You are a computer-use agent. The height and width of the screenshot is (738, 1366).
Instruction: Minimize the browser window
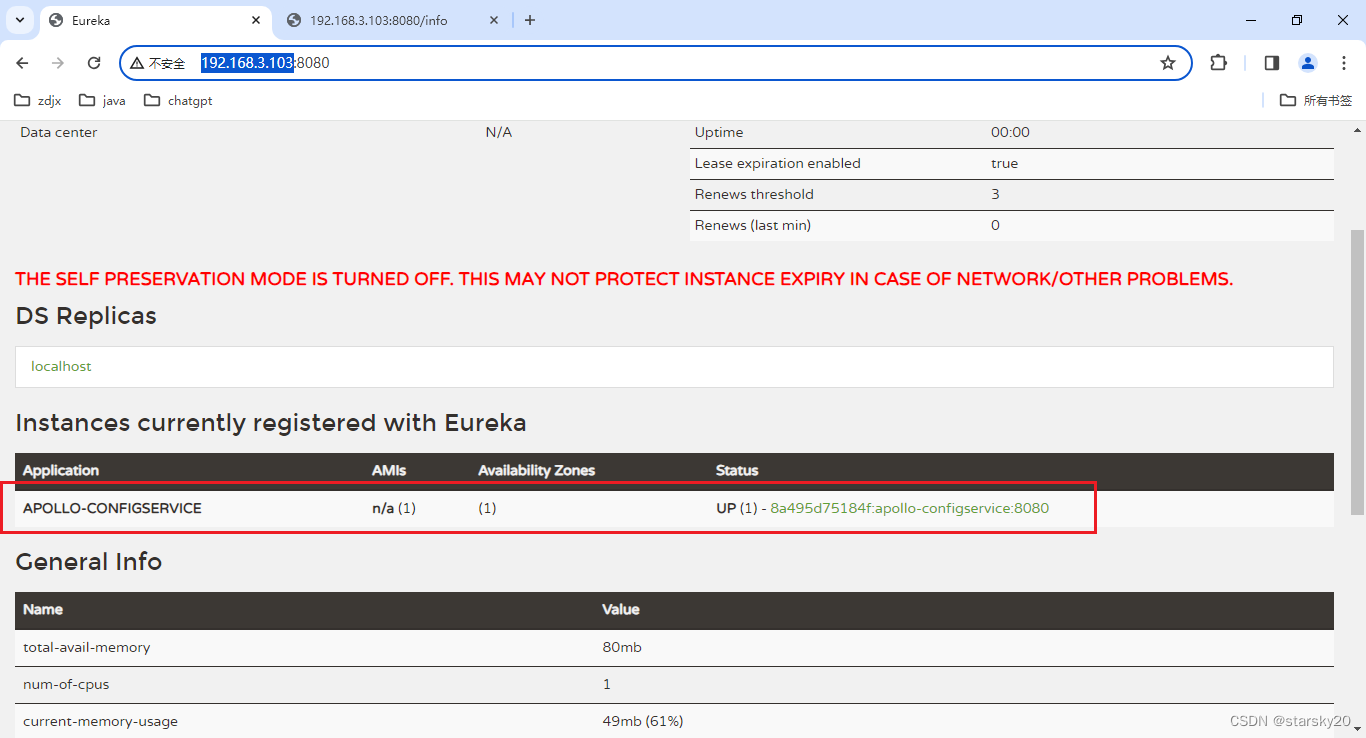click(x=1251, y=20)
